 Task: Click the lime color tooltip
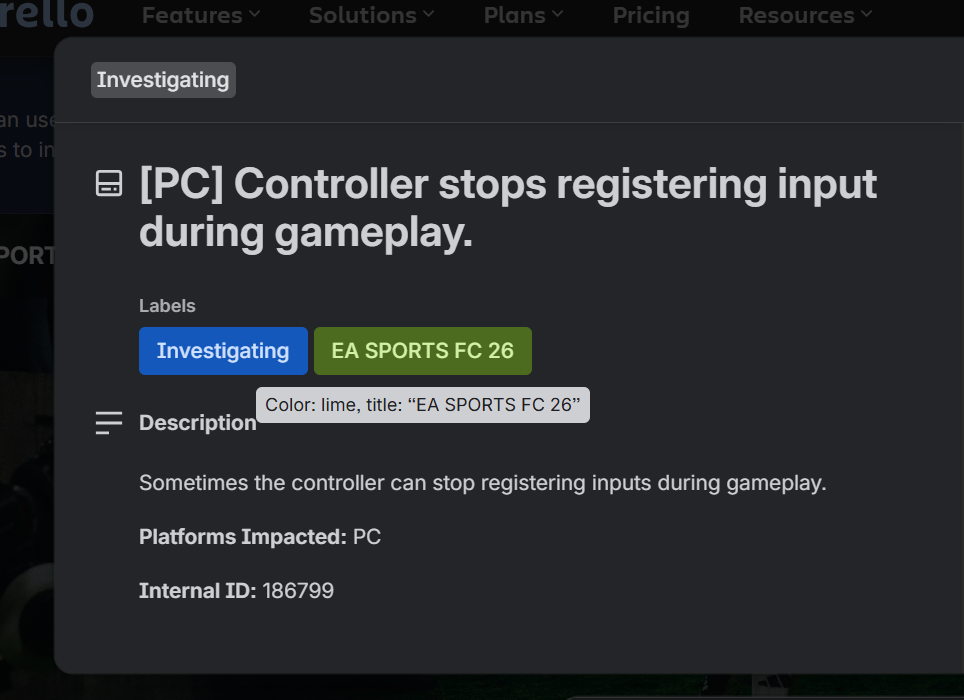click(x=423, y=405)
